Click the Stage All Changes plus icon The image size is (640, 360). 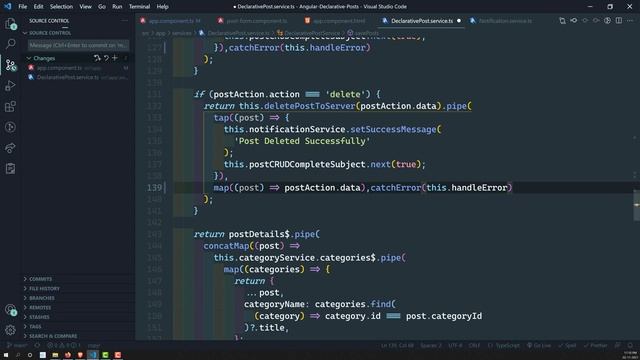coord(115,58)
